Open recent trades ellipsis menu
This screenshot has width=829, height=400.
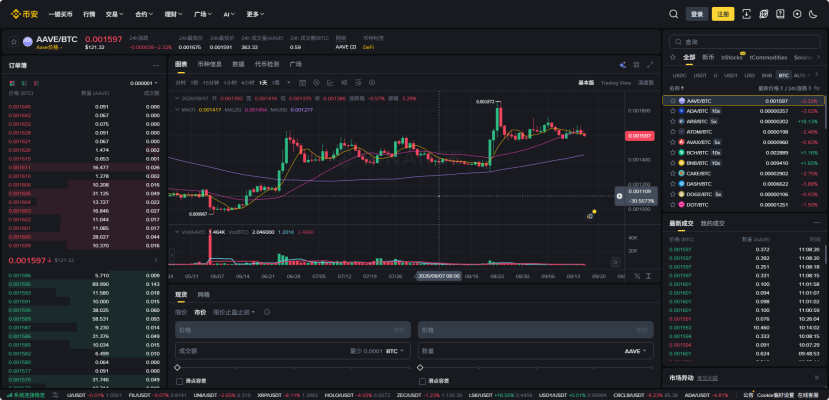[x=816, y=223]
